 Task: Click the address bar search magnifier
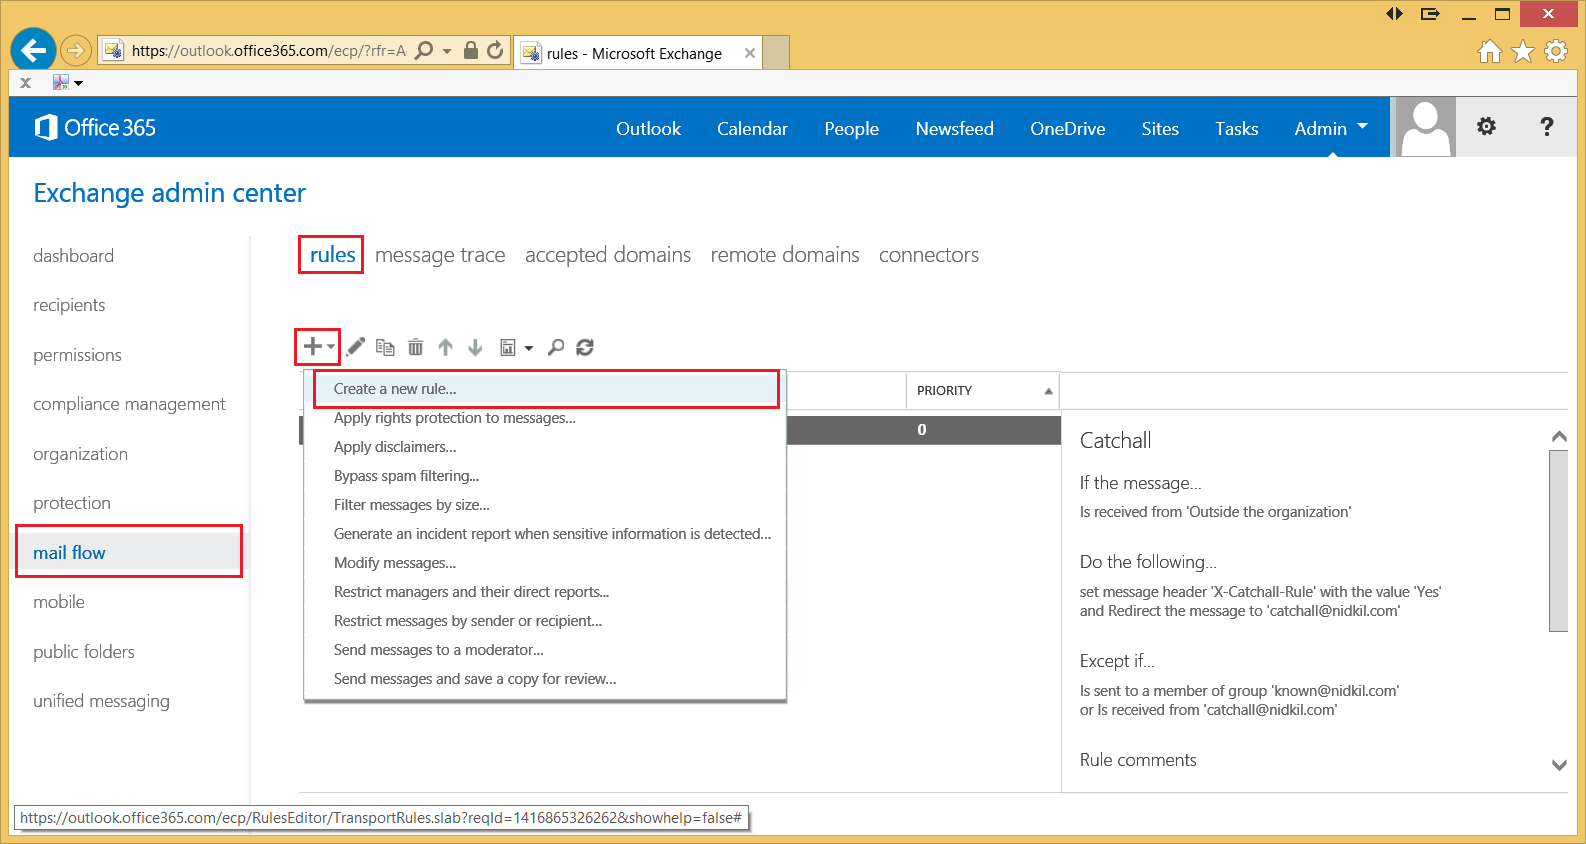[x=424, y=50]
